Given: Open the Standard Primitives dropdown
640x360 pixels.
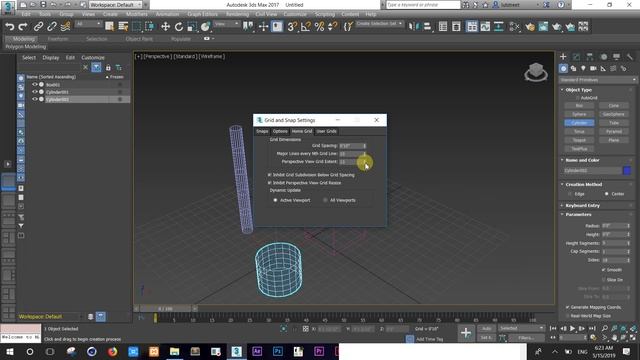Looking at the screenshot, I should 598,80.
